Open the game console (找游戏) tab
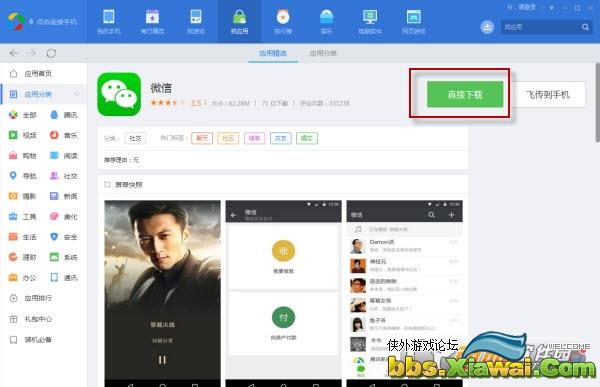Screen dimensions: 600x387 [x=196, y=22]
